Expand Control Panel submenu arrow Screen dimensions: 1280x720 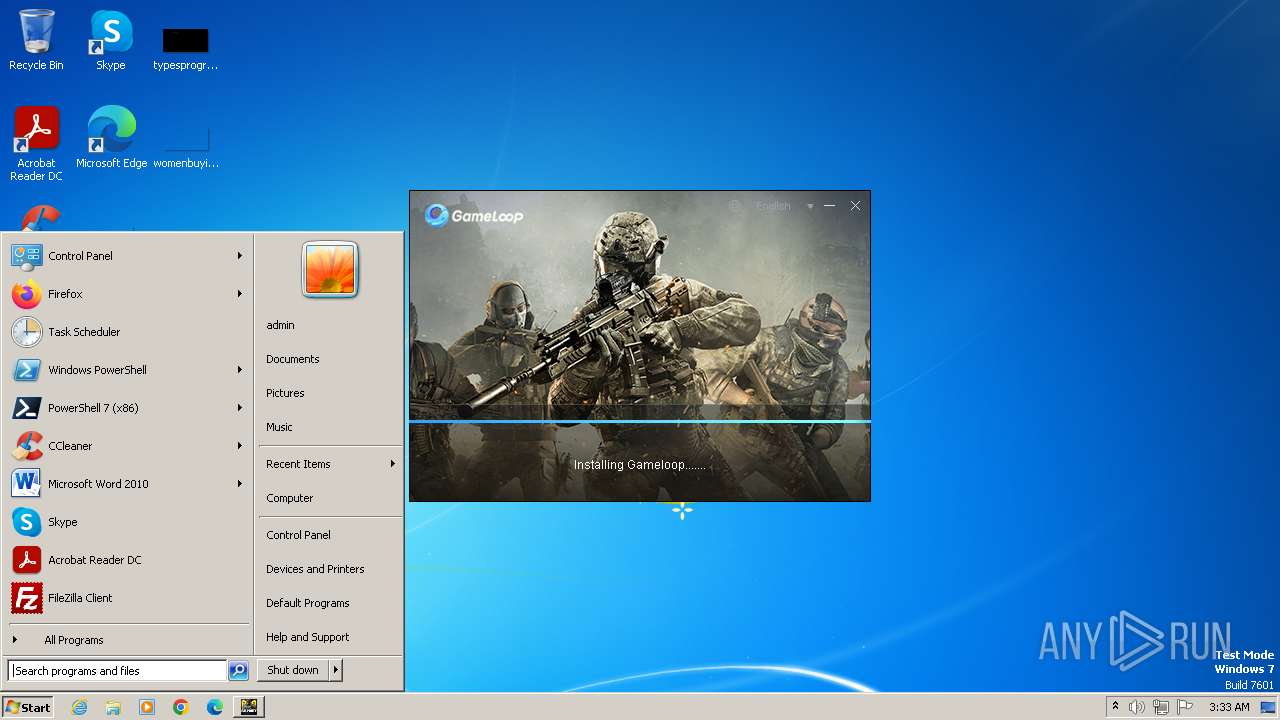[240, 256]
